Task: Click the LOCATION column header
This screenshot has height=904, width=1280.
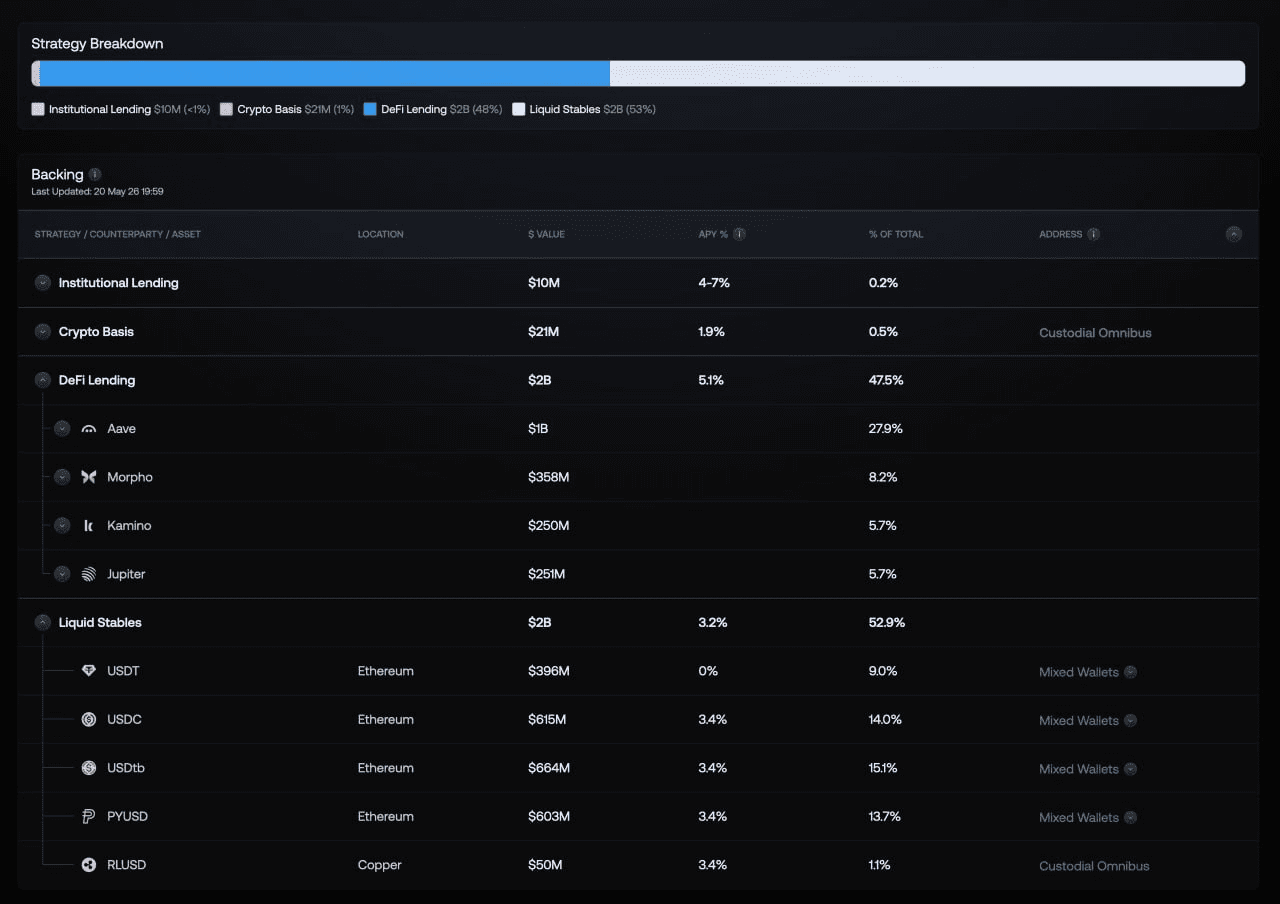Action: [381, 234]
